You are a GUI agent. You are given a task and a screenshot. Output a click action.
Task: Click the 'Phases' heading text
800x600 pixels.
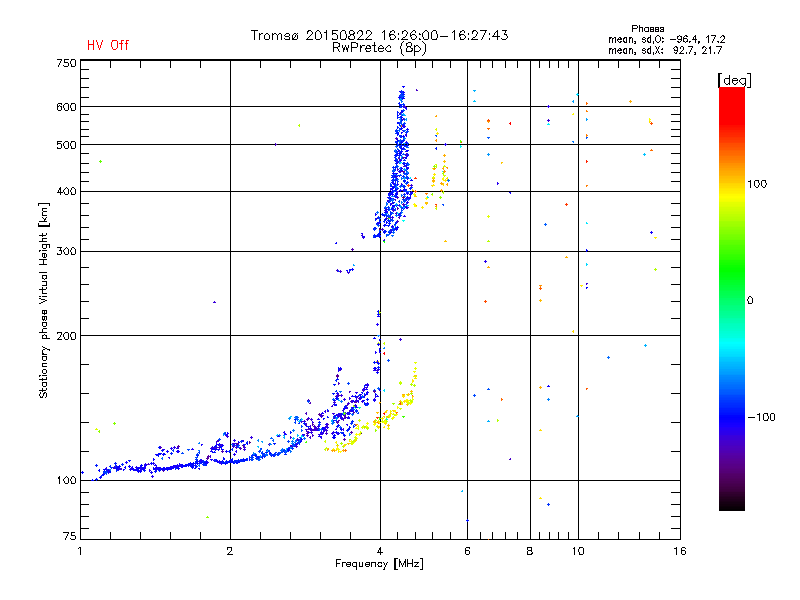(647, 29)
